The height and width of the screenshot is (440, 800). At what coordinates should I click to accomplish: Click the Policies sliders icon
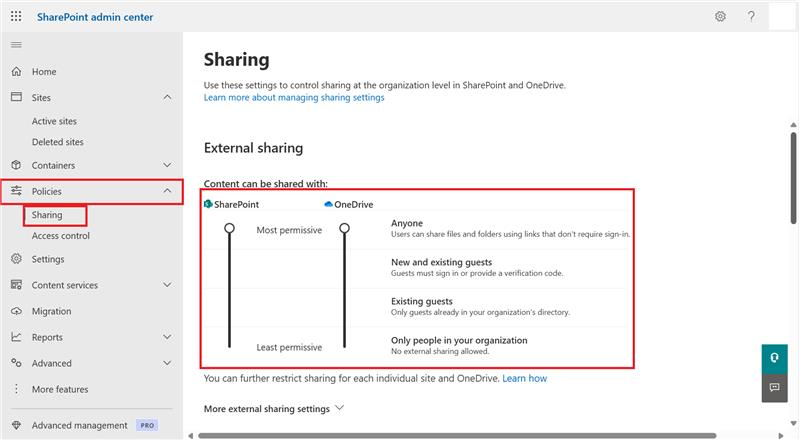tap(16, 191)
